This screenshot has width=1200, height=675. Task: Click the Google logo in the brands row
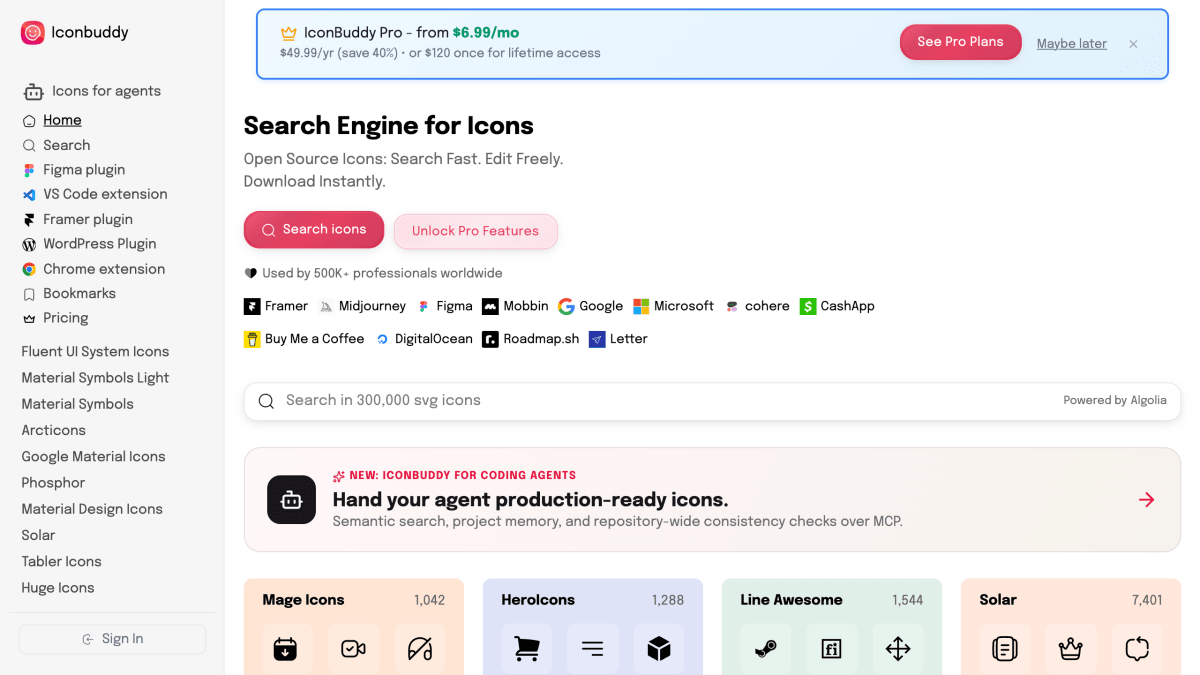[x=566, y=306]
